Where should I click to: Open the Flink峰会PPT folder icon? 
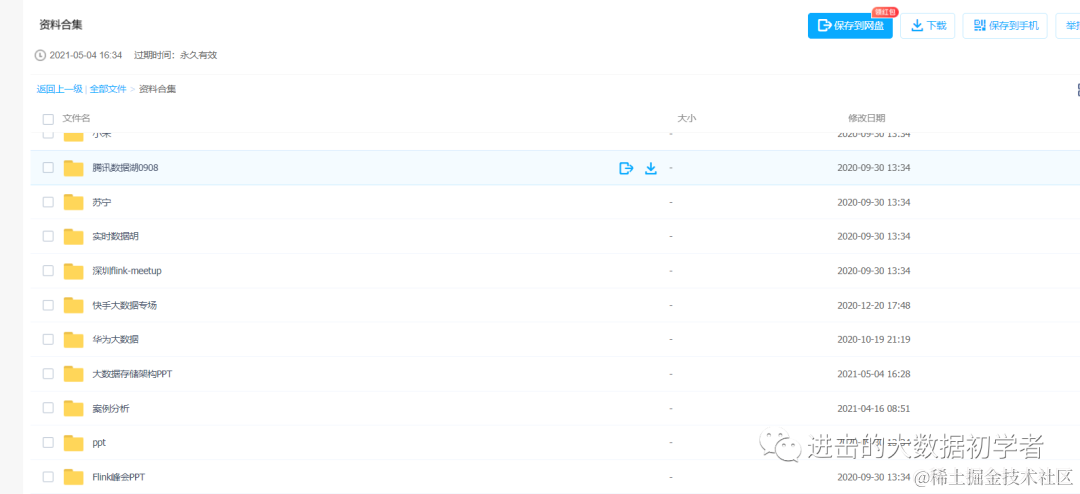point(74,477)
